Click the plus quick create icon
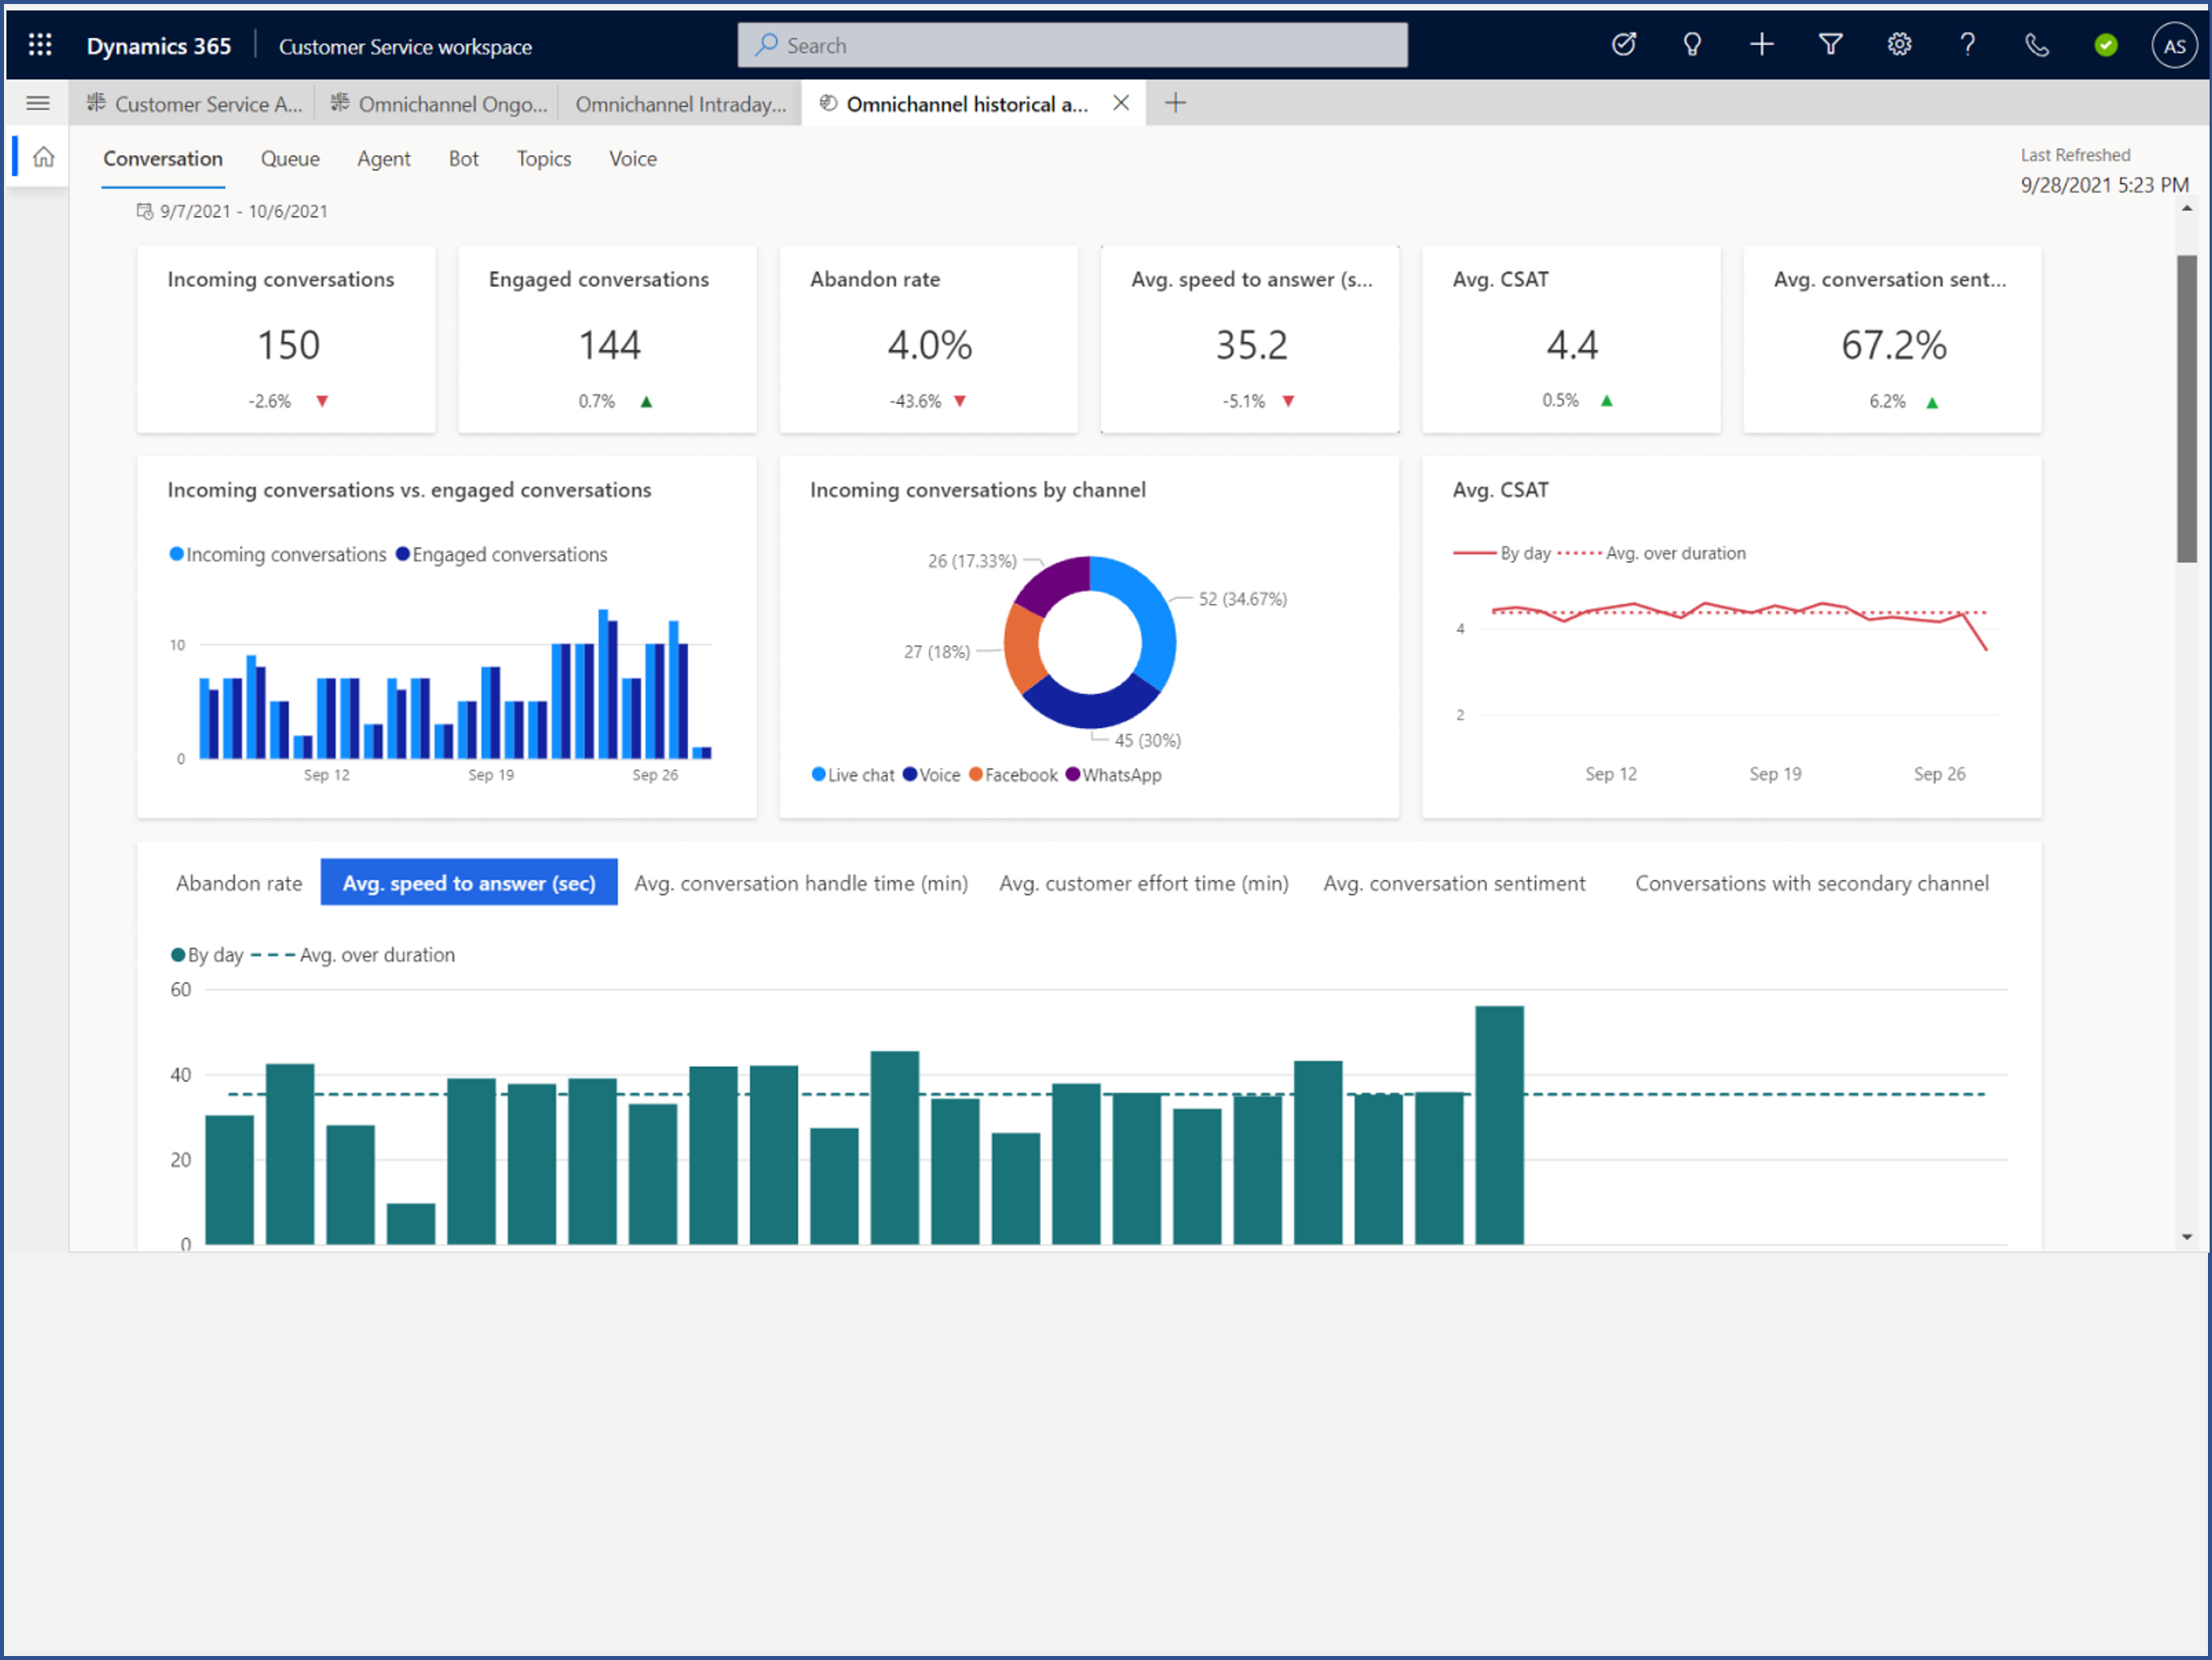The width and height of the screenshot is (2212, 1660). point(1762,45)
